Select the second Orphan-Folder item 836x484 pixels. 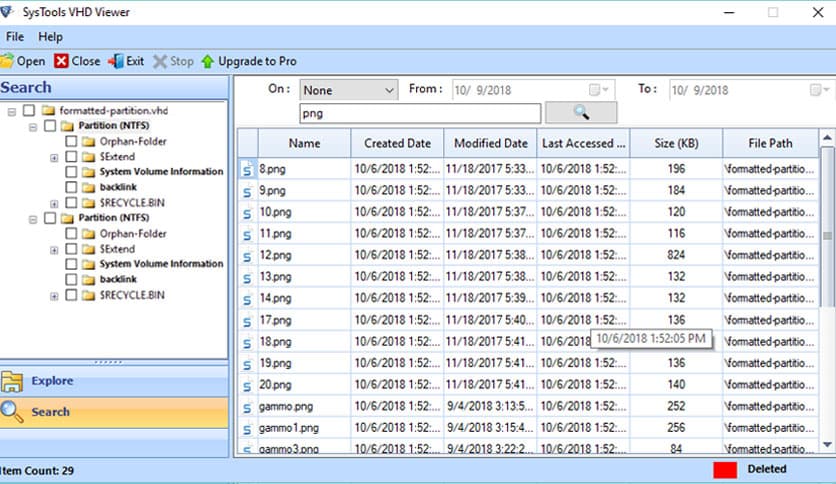pos(133,233)
